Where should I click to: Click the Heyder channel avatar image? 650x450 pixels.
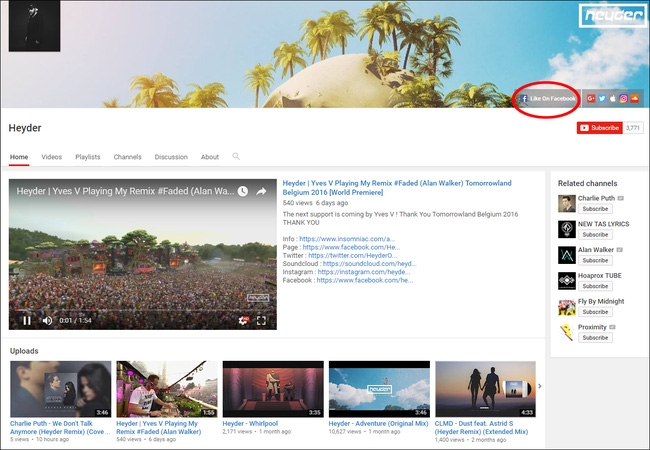click(34, 26)
